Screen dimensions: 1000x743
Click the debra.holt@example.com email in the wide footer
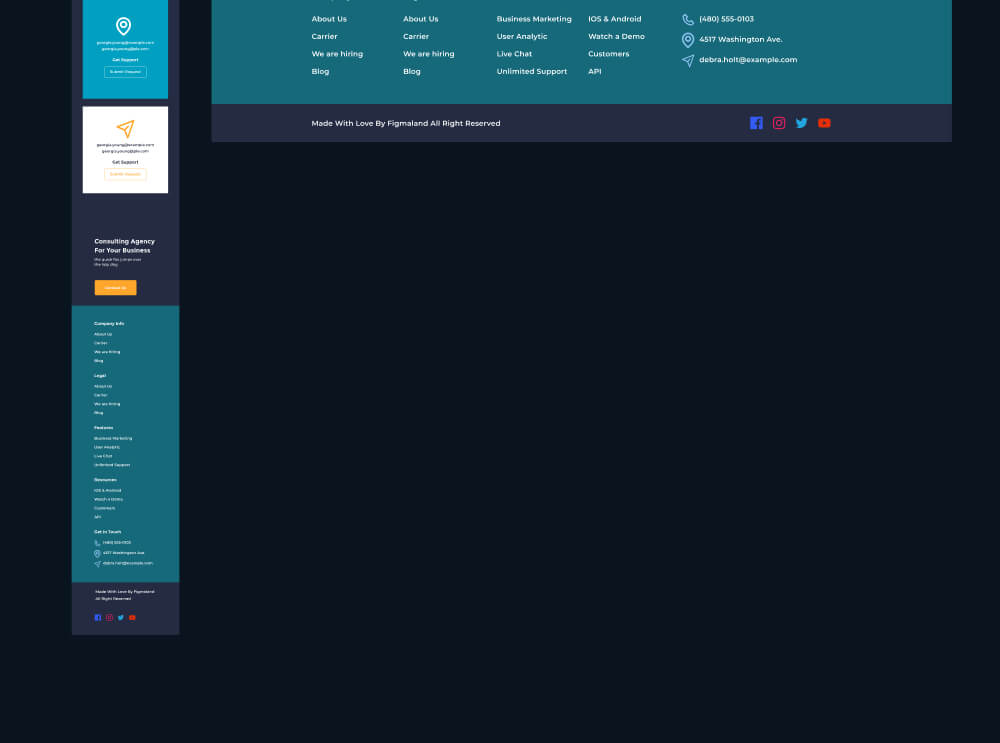(748, 60)
